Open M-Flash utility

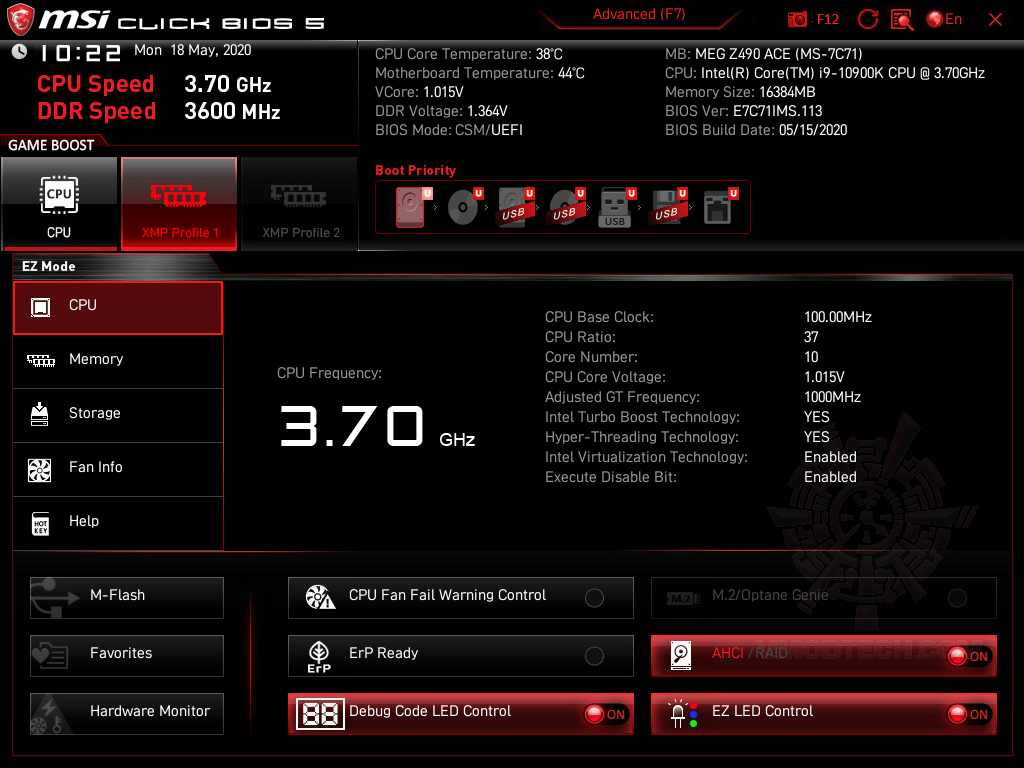pyautogui.click(x=127, y=598)
